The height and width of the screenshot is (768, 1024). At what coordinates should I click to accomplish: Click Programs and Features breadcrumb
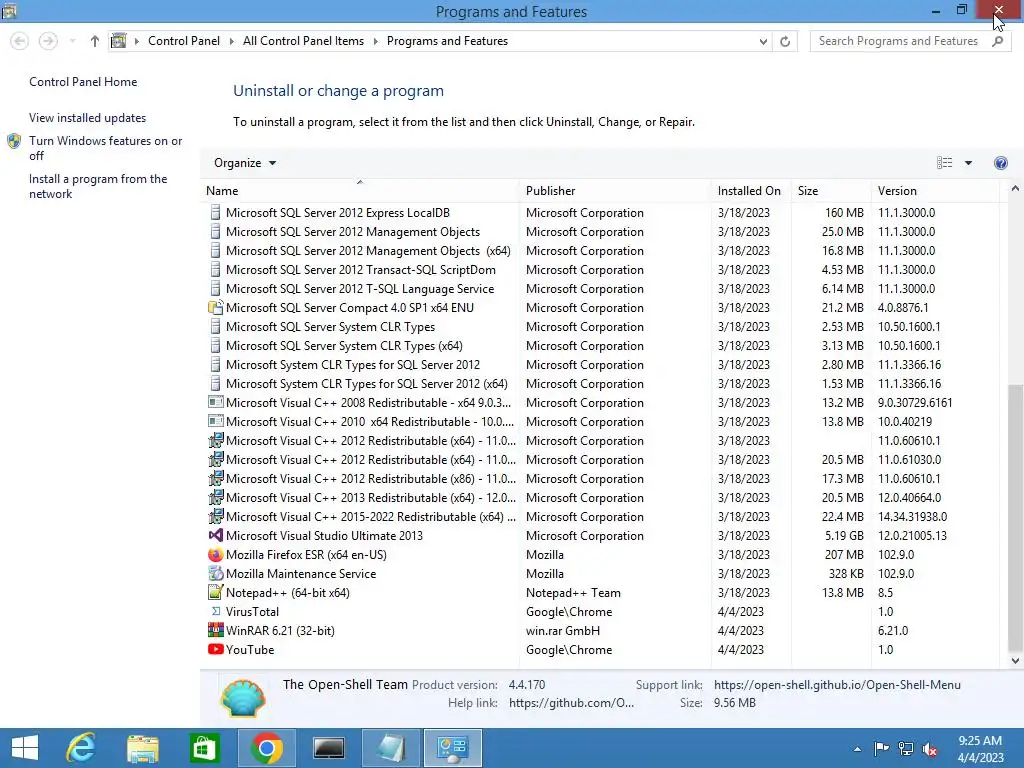(x=447, y=40)
